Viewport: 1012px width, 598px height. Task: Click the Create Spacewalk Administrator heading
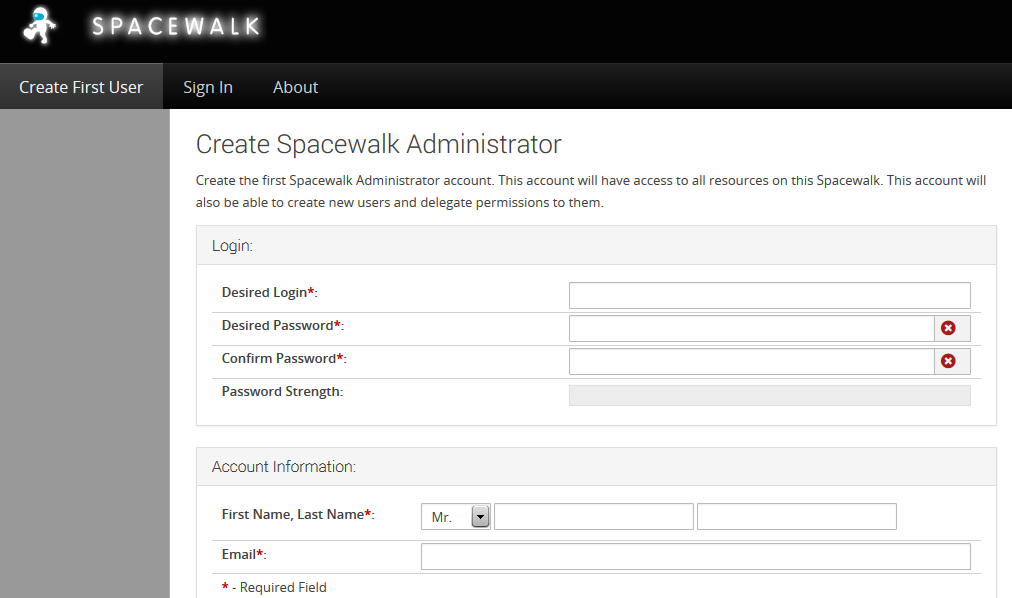(x=379, y=144)
